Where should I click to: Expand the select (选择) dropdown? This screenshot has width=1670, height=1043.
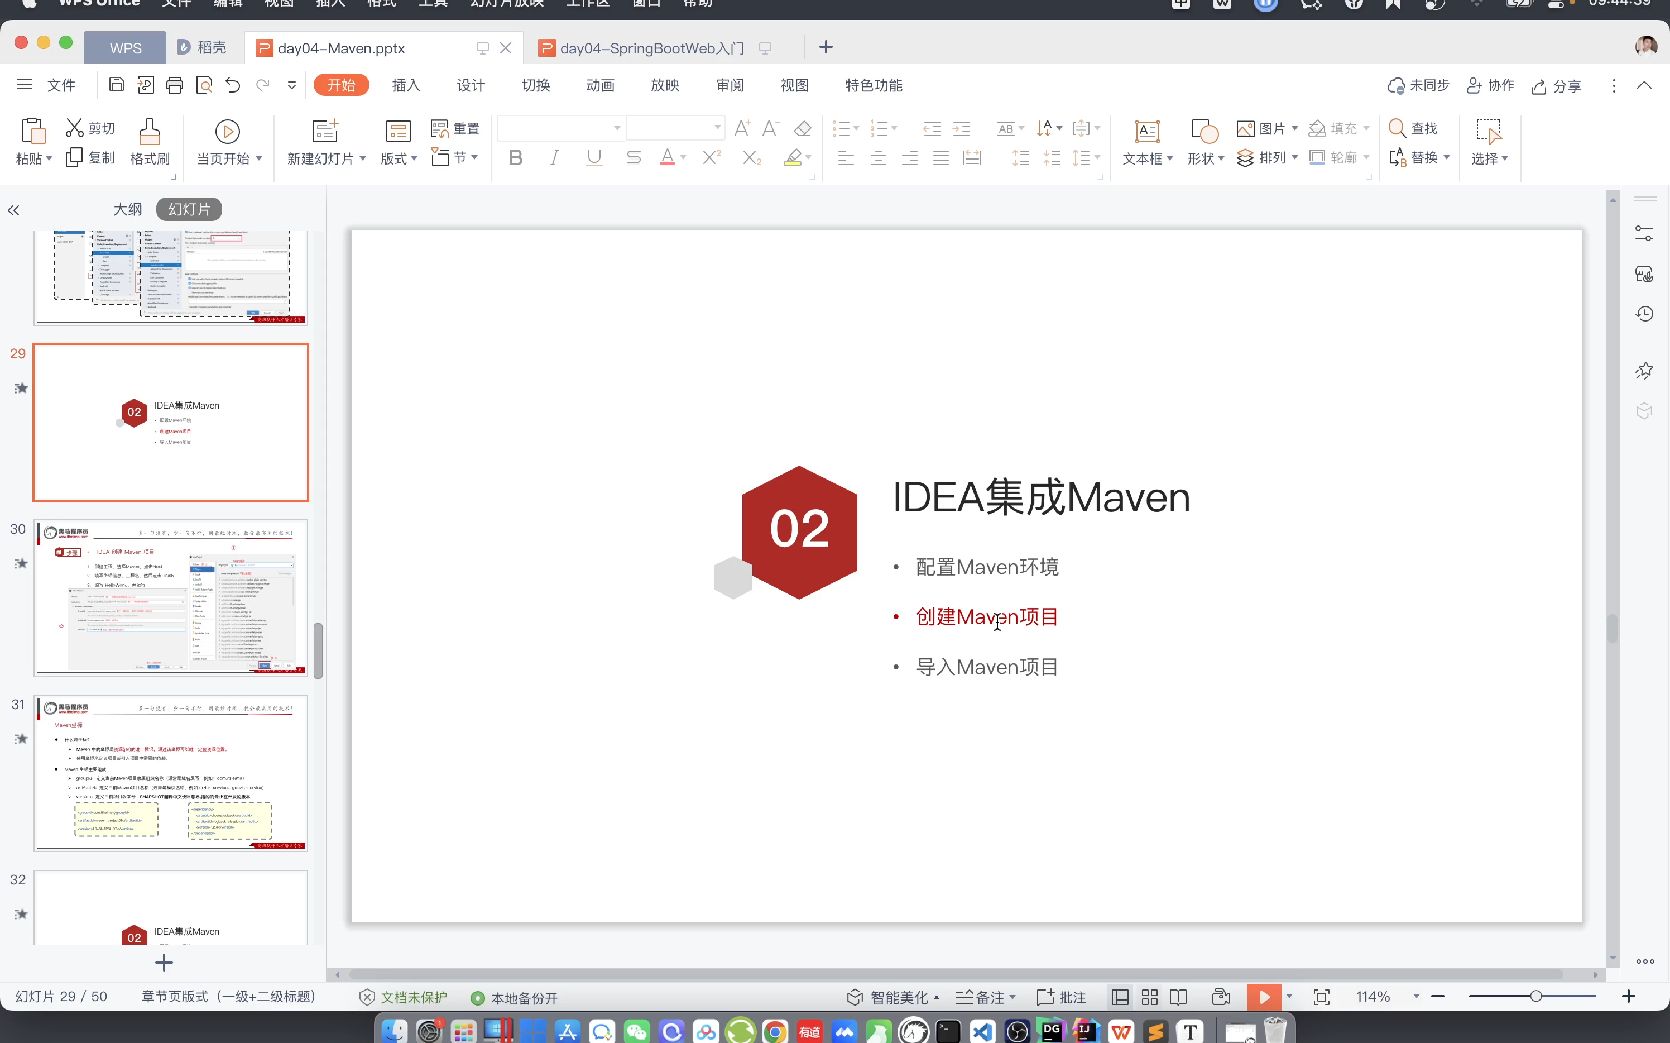(1504, 159)
